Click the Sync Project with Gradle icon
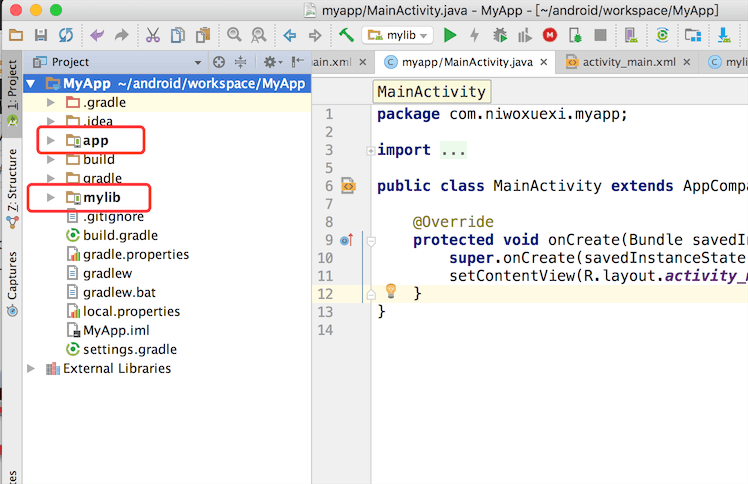The image size is (748, 484). tap(662, 35)
